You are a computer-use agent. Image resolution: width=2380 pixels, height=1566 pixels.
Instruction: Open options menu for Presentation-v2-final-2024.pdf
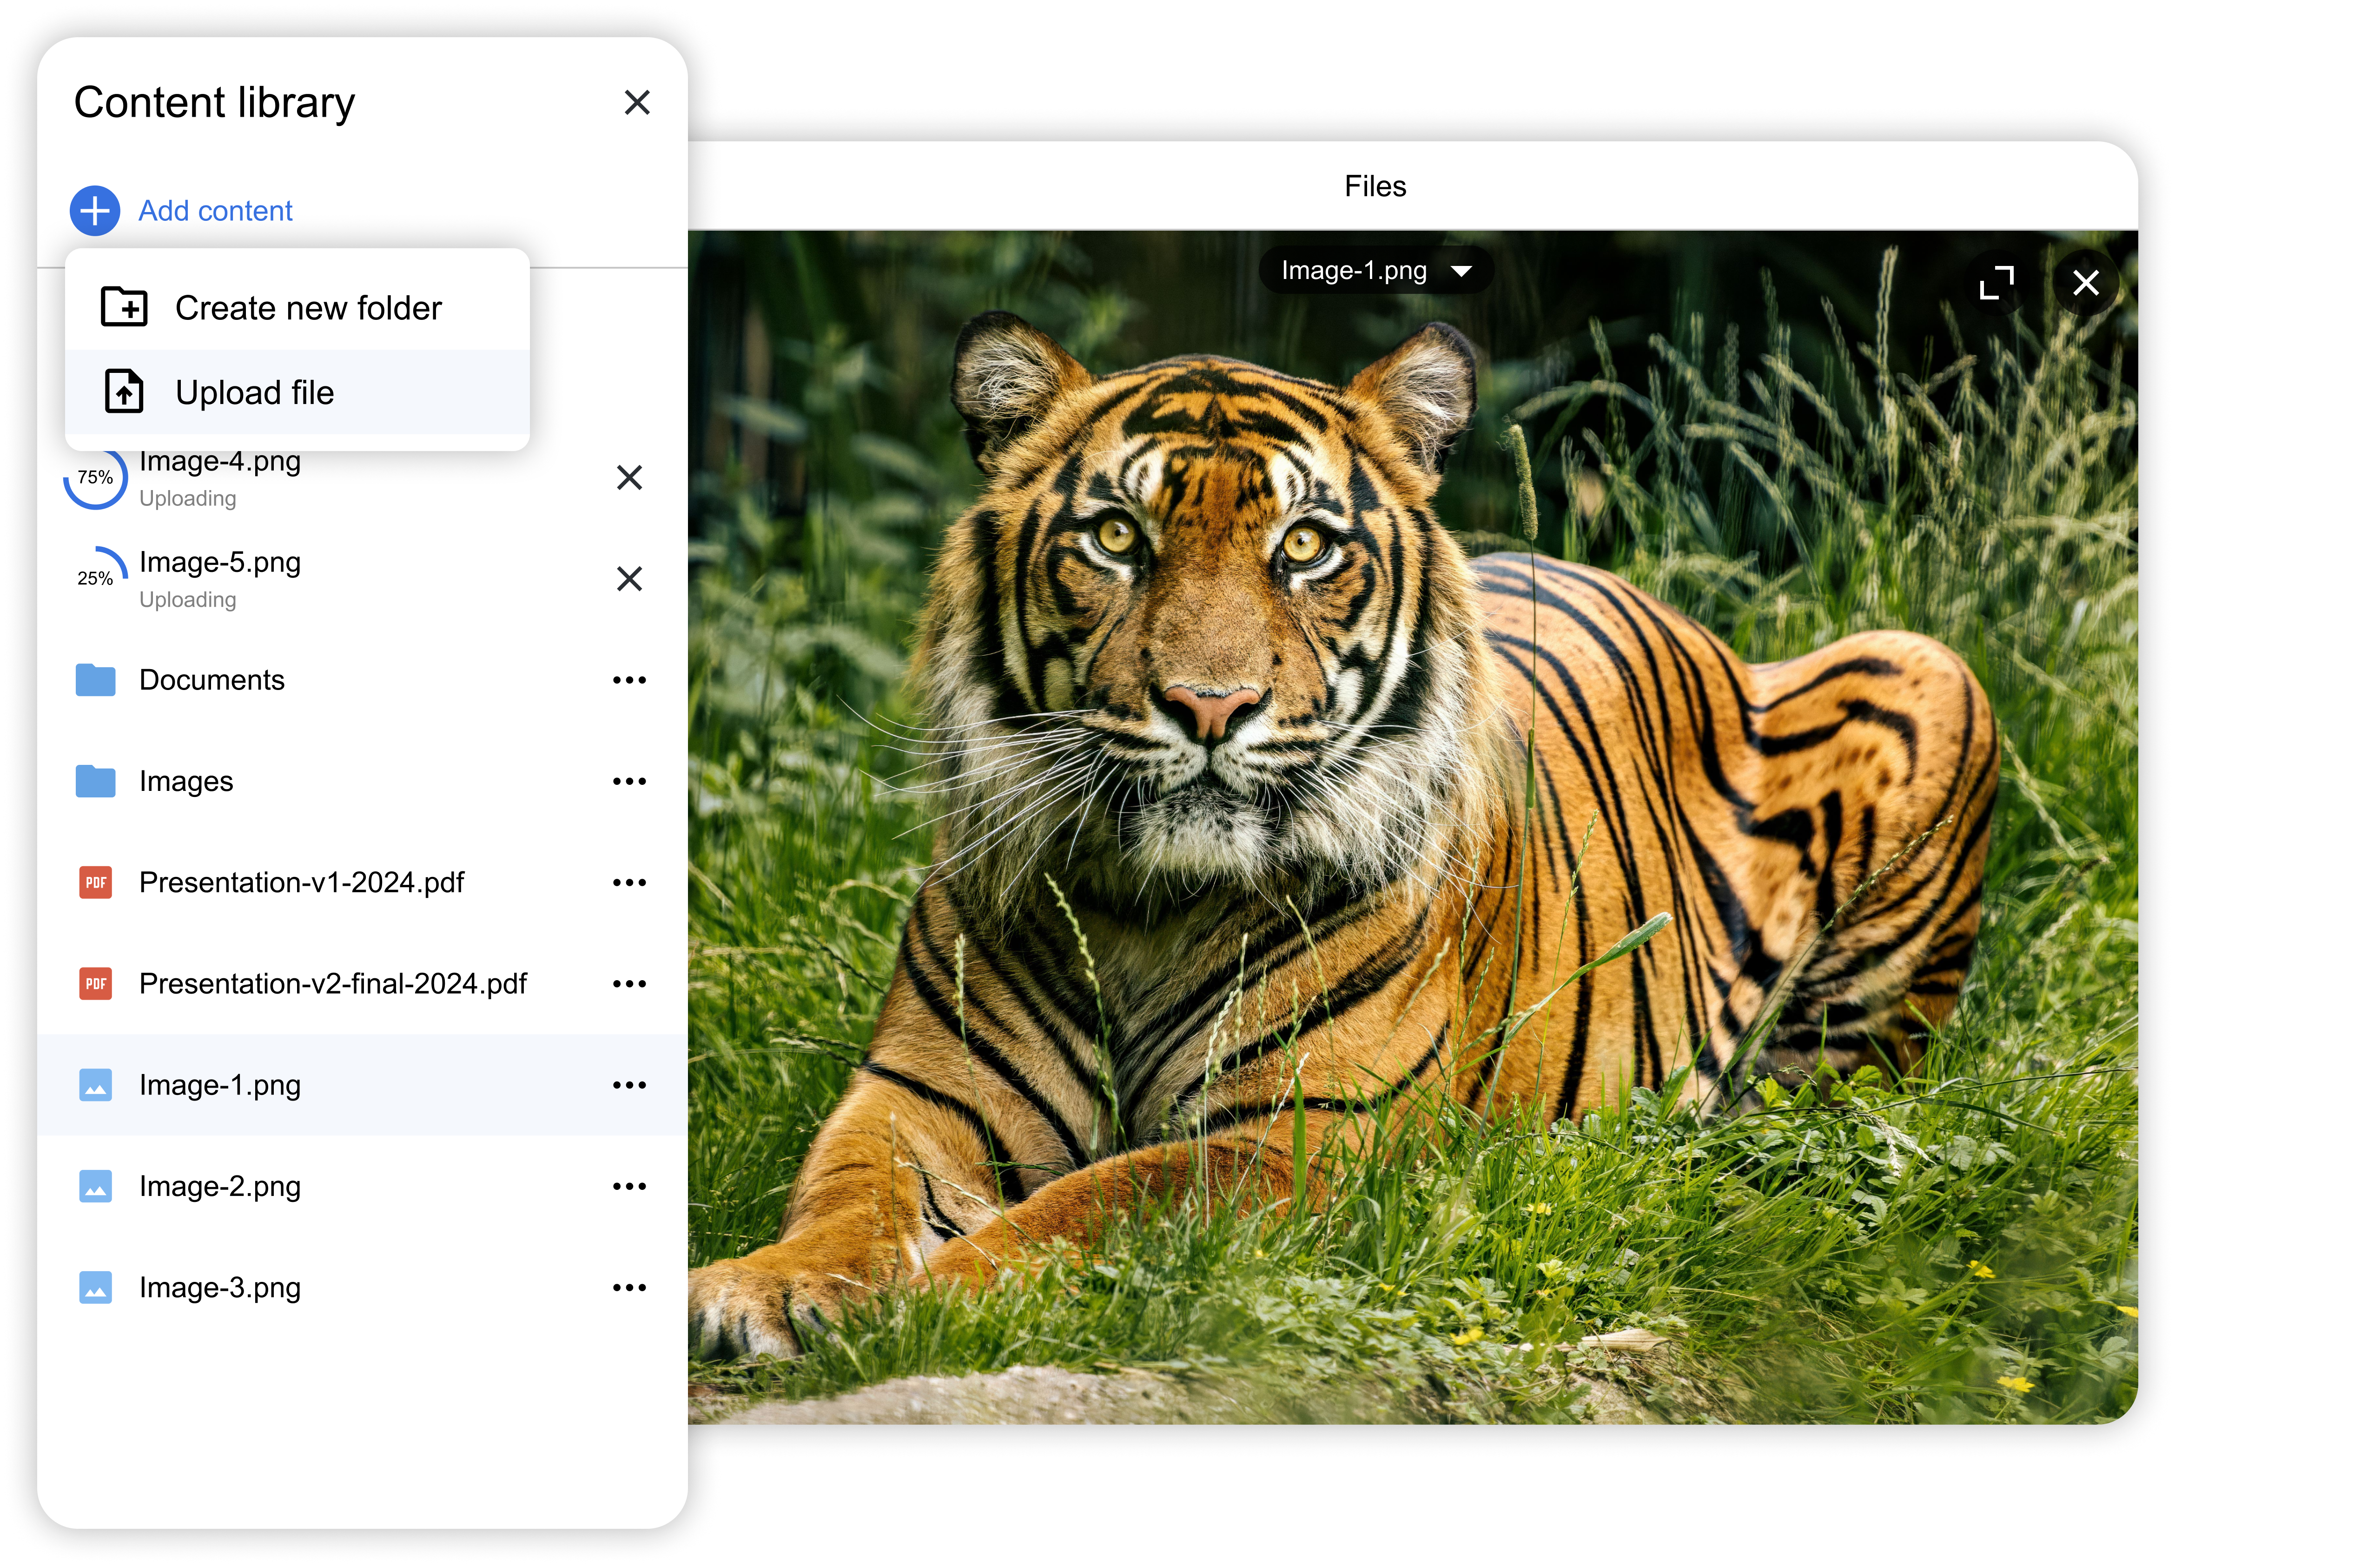coord(629,984)
